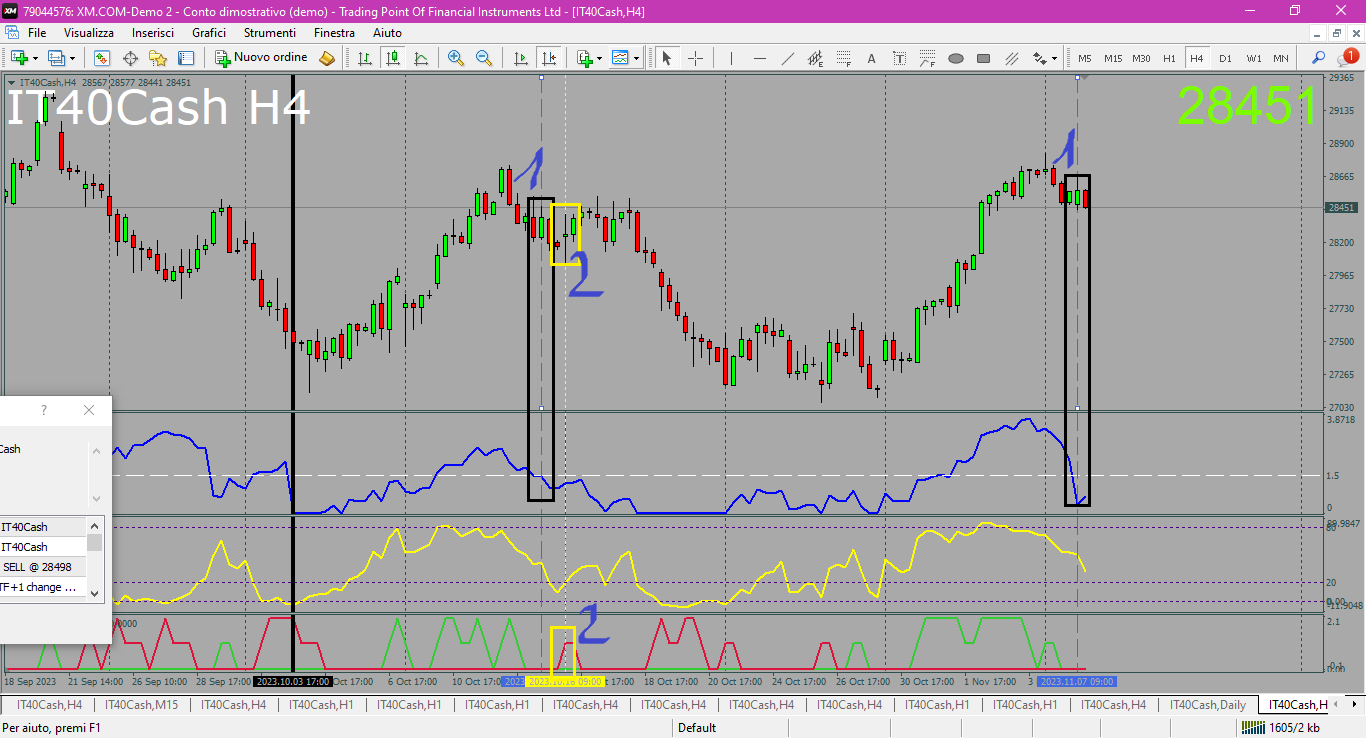Close the small dialog window

(89, 410)
